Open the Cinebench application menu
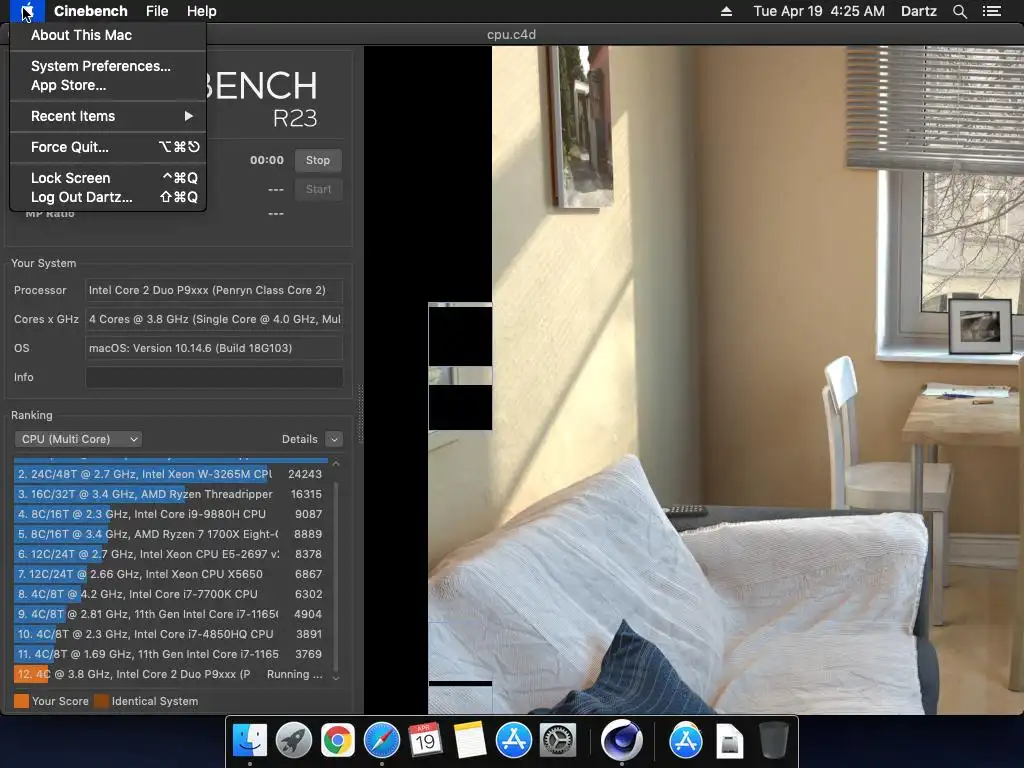This screenshot has width=1024, height=768. point(90,11)
